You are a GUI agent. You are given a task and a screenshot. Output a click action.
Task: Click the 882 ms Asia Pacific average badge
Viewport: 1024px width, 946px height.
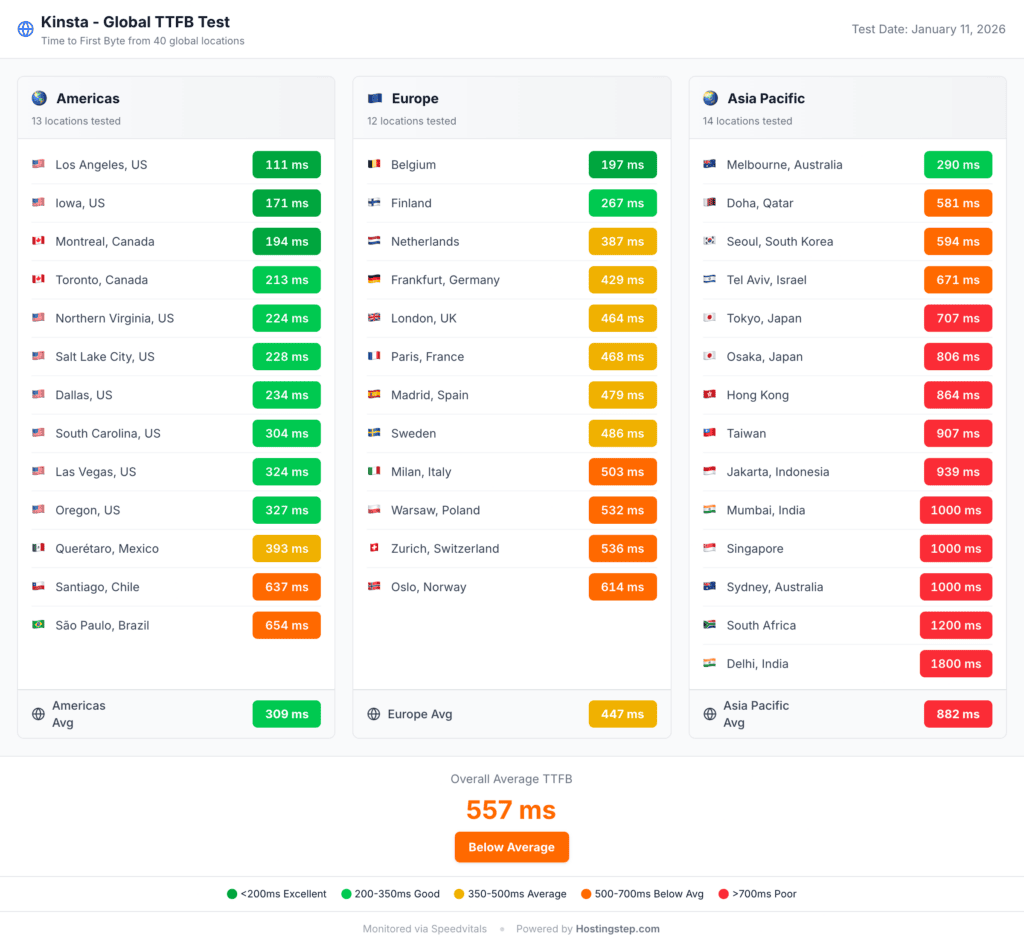957,714
